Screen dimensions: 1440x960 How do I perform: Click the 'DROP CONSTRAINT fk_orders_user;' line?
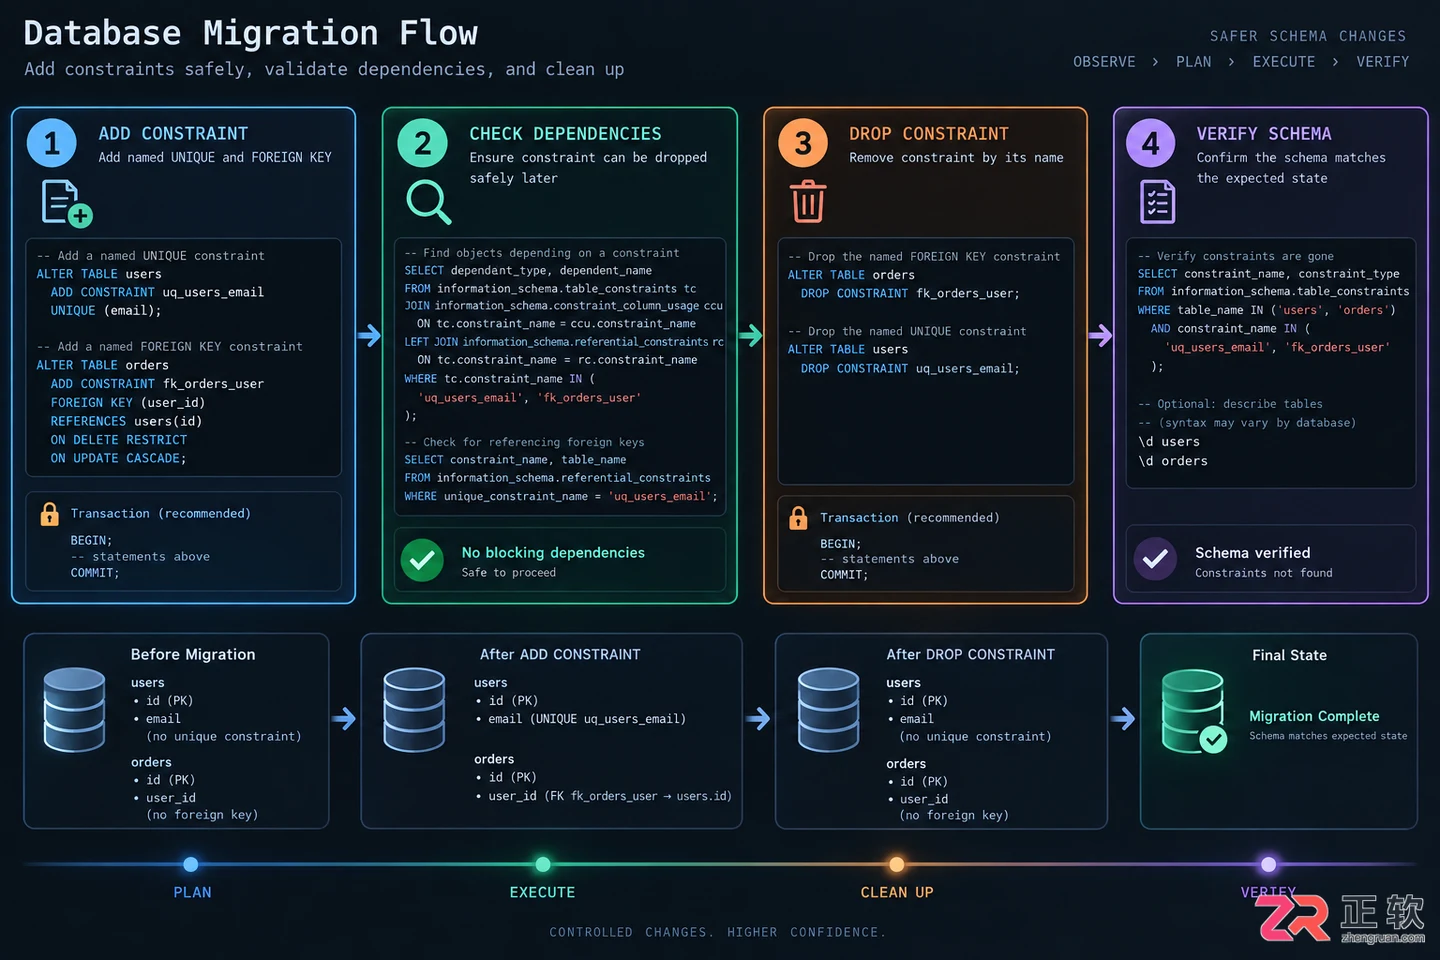(x=910, y=294)
